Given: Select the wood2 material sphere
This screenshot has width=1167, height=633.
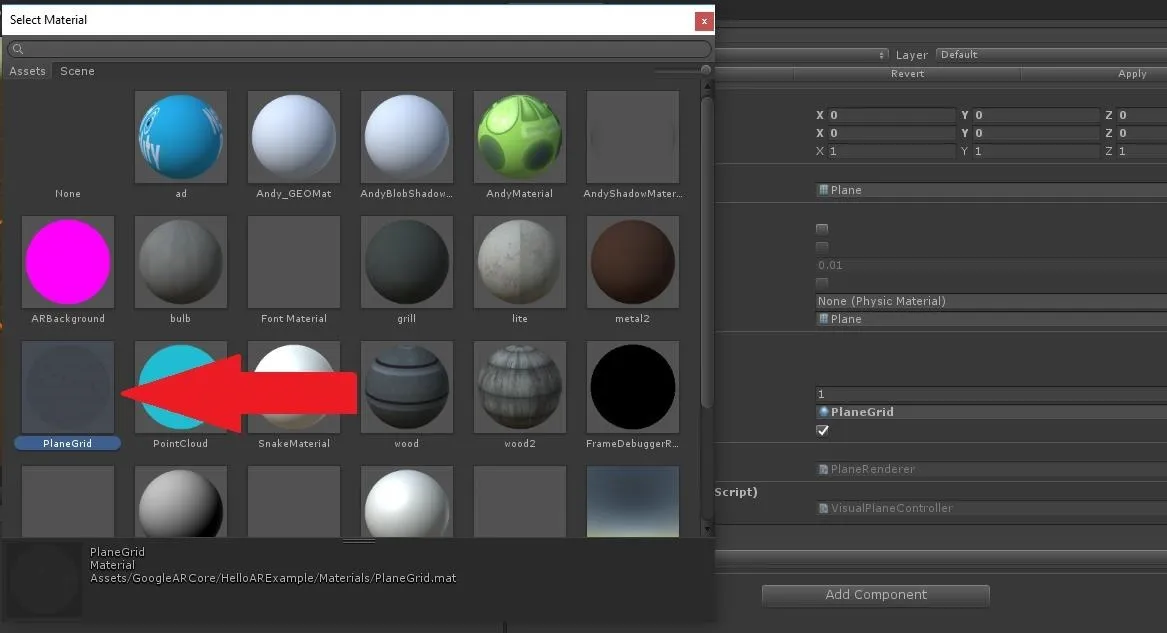Looking at the screenshot, I should [x=519, y=387].
